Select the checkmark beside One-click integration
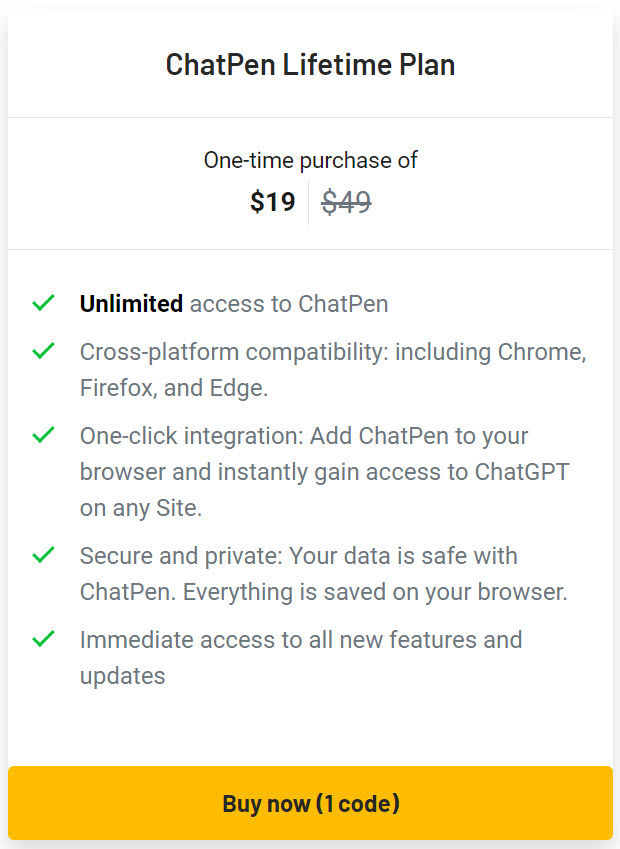This screenshot has width=620, height=849. click(x=42, y=435)
